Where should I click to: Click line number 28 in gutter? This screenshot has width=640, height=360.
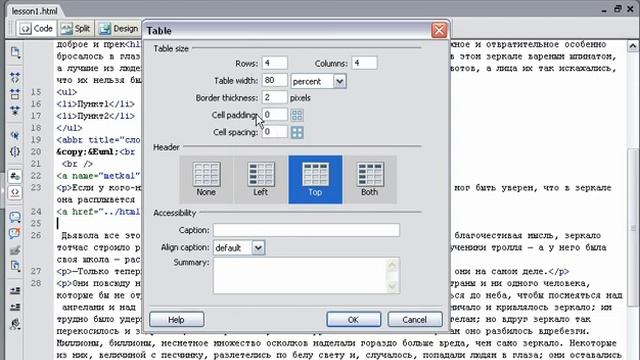36,283
